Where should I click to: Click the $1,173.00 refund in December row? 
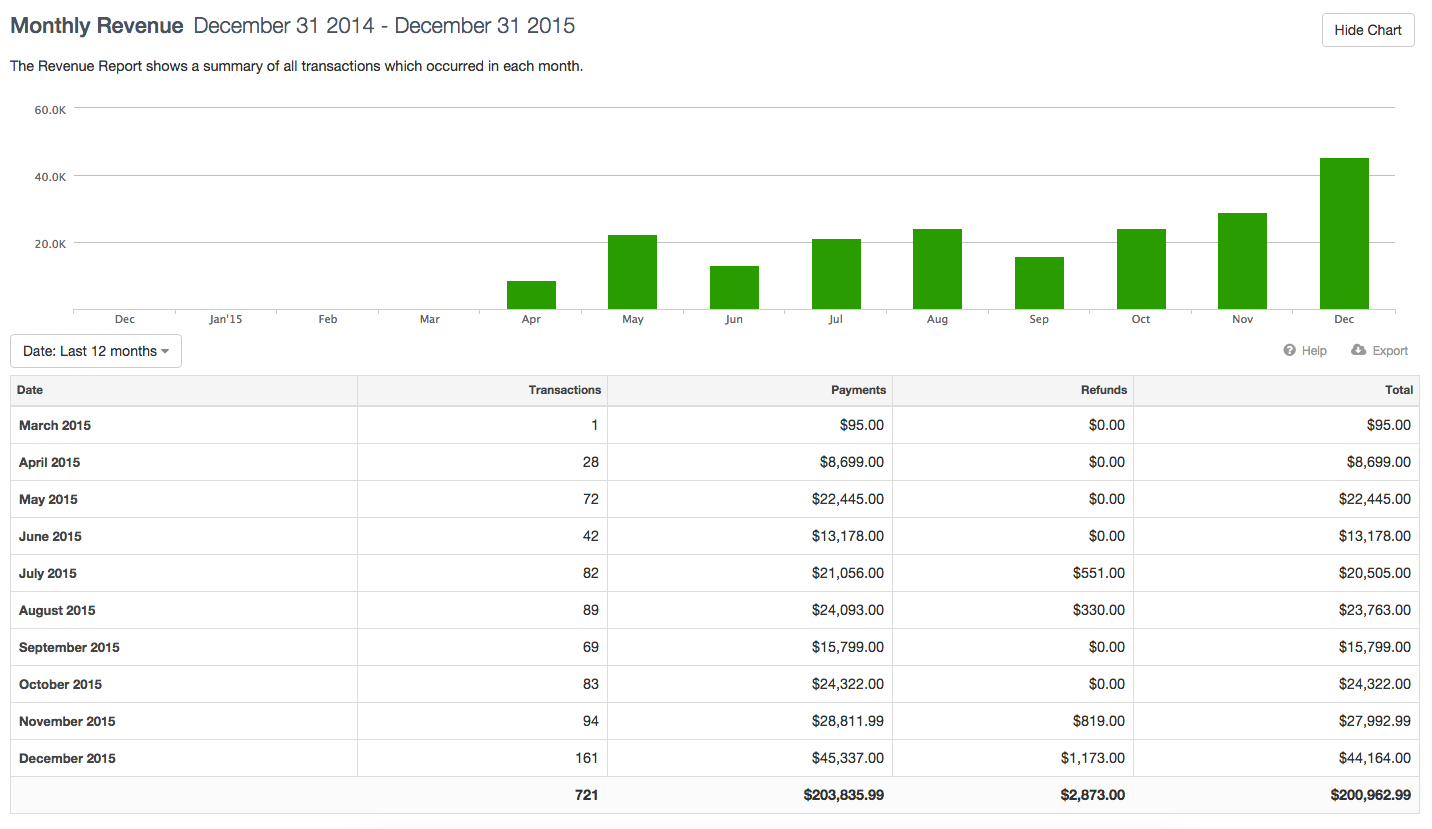pos(1093,759)
